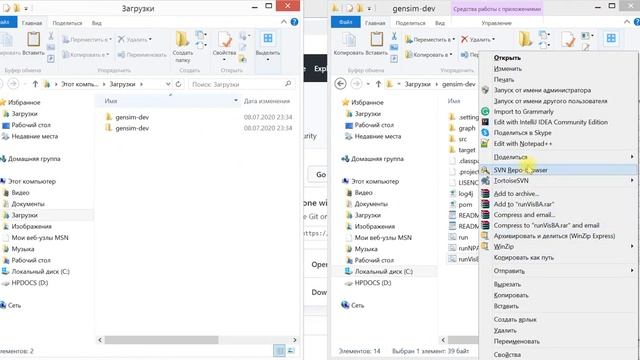Open 'Файл' tab in gensim-dev window
640x360 pixels.
click(345, 22)
